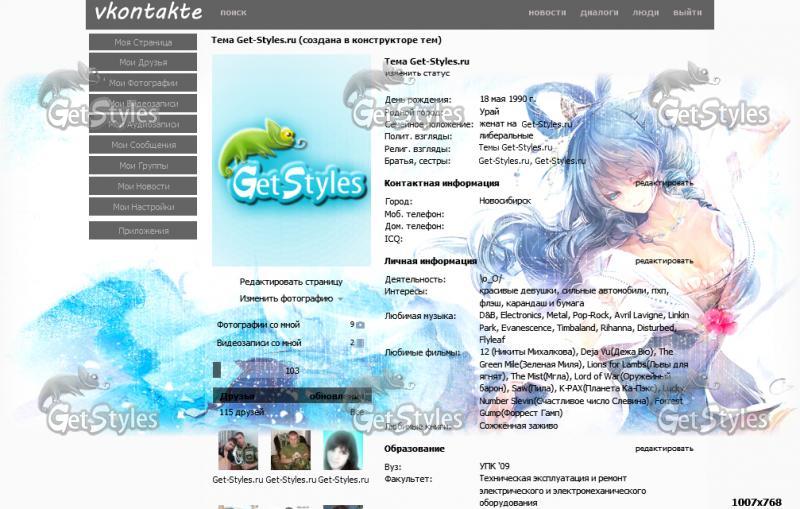Click редактировать for Образование
800x509 pixels.
664,448
